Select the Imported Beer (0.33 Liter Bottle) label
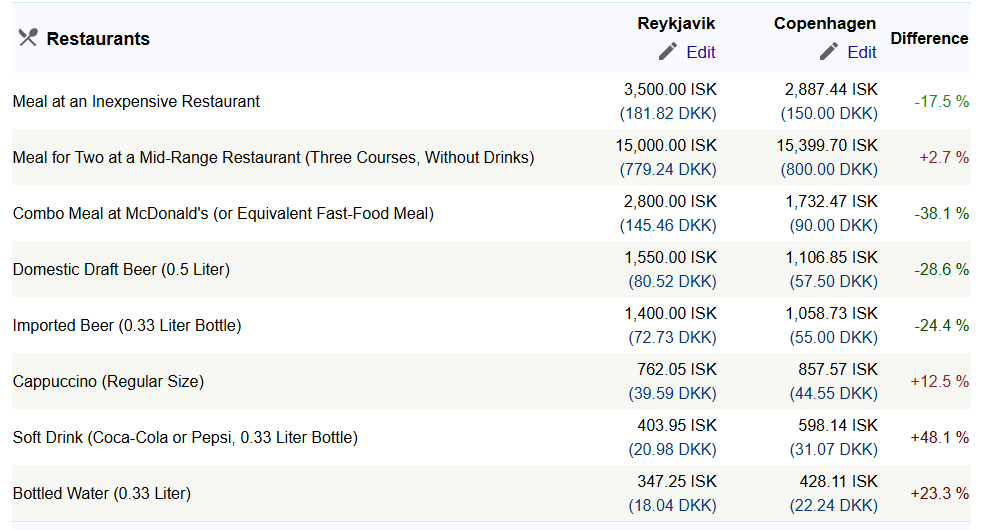The image size is (1008, 530). pos(127,325)
